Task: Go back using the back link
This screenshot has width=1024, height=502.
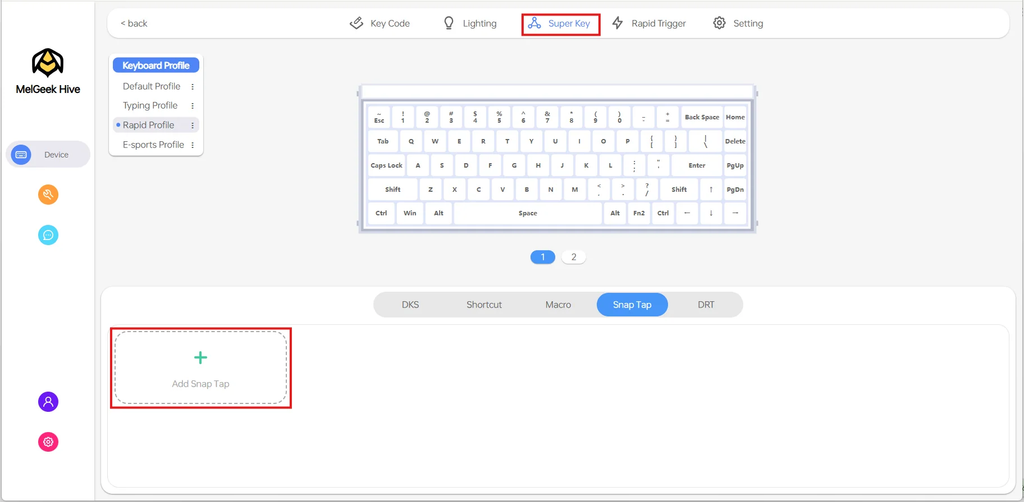Action: click(x=134, y=24)
